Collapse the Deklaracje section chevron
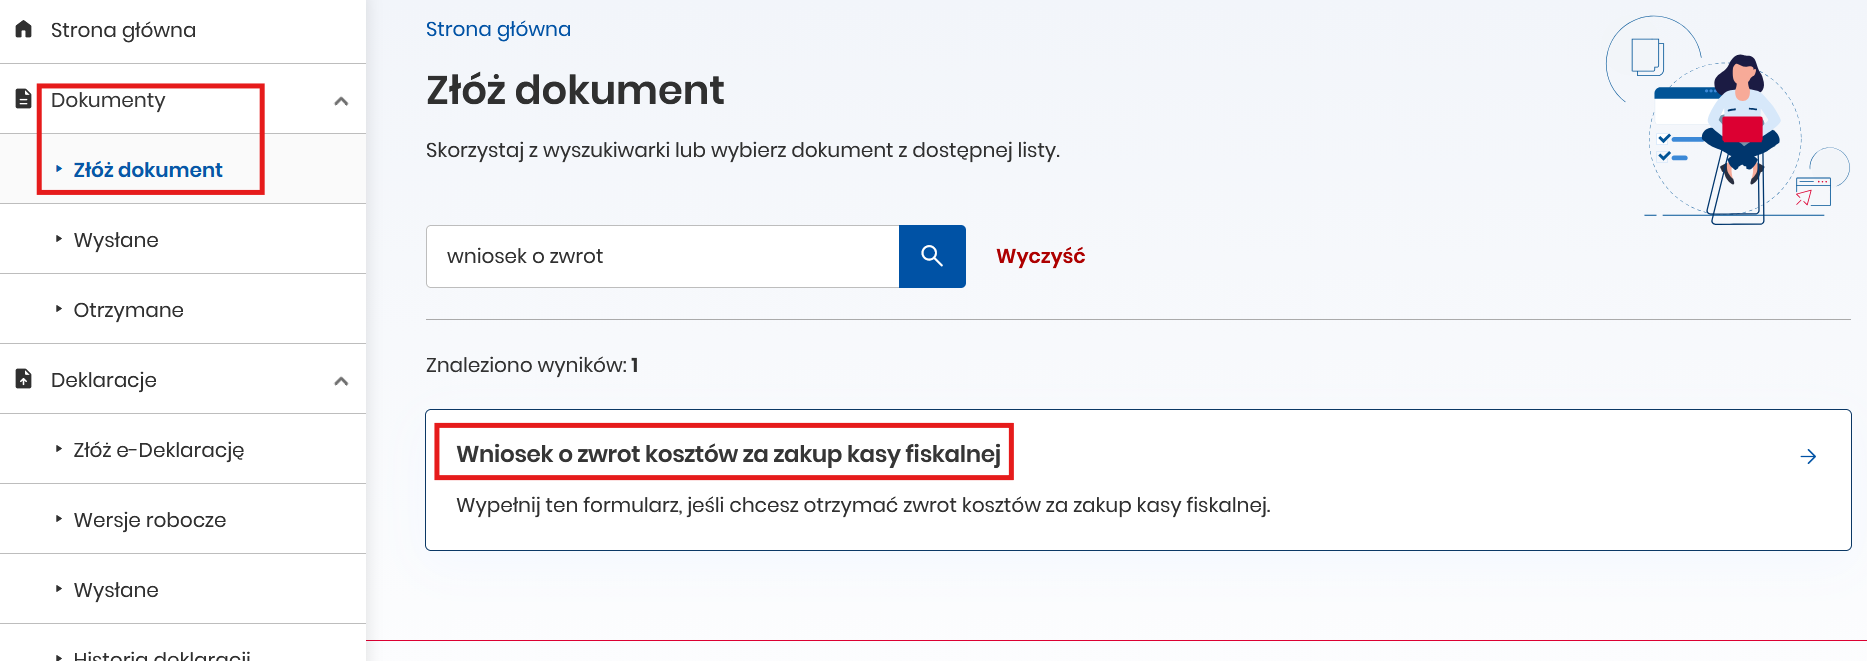This screenshot has width=1867, height=661. point(341,381)
